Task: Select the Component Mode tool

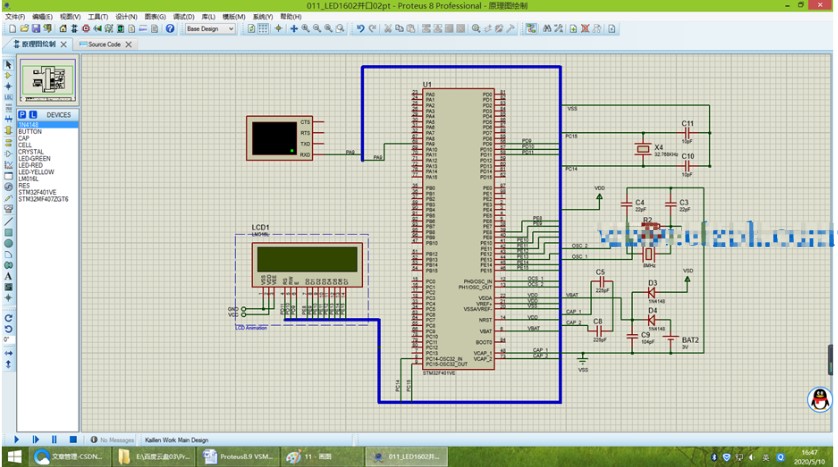Action: (x=8, y=75)
